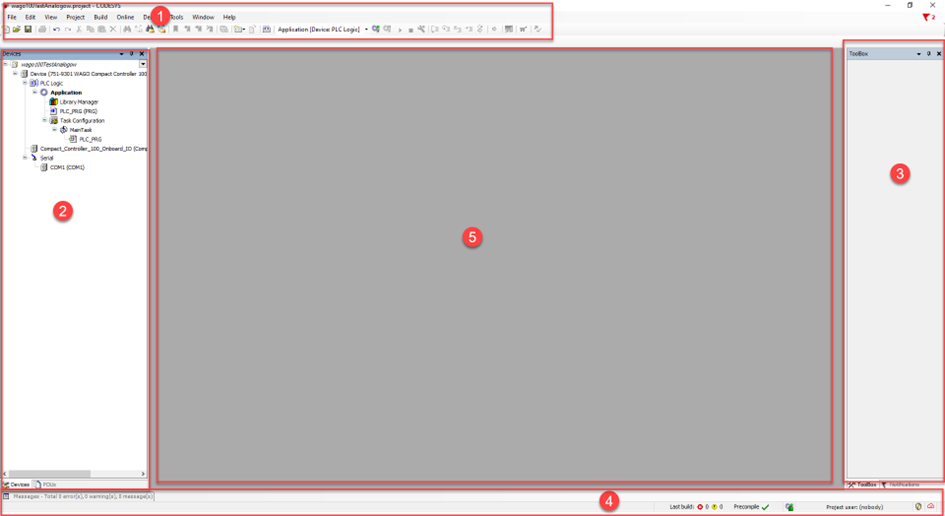This screenshot has width=945, height=516.
Task: Collapse the Application node
Action: point(34,92)
